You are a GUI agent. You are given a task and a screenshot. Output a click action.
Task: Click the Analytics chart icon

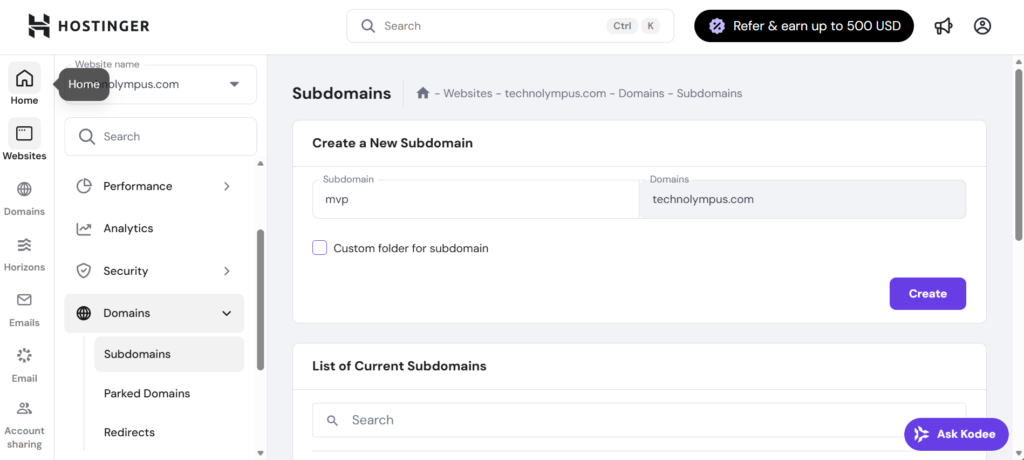pos(84,229)
